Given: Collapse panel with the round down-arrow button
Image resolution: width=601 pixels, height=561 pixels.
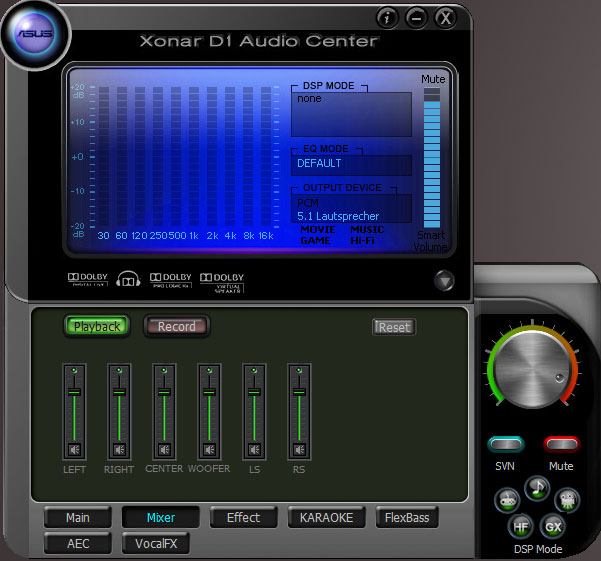Looking at the screenshot, I should click(x=444, y=281).
